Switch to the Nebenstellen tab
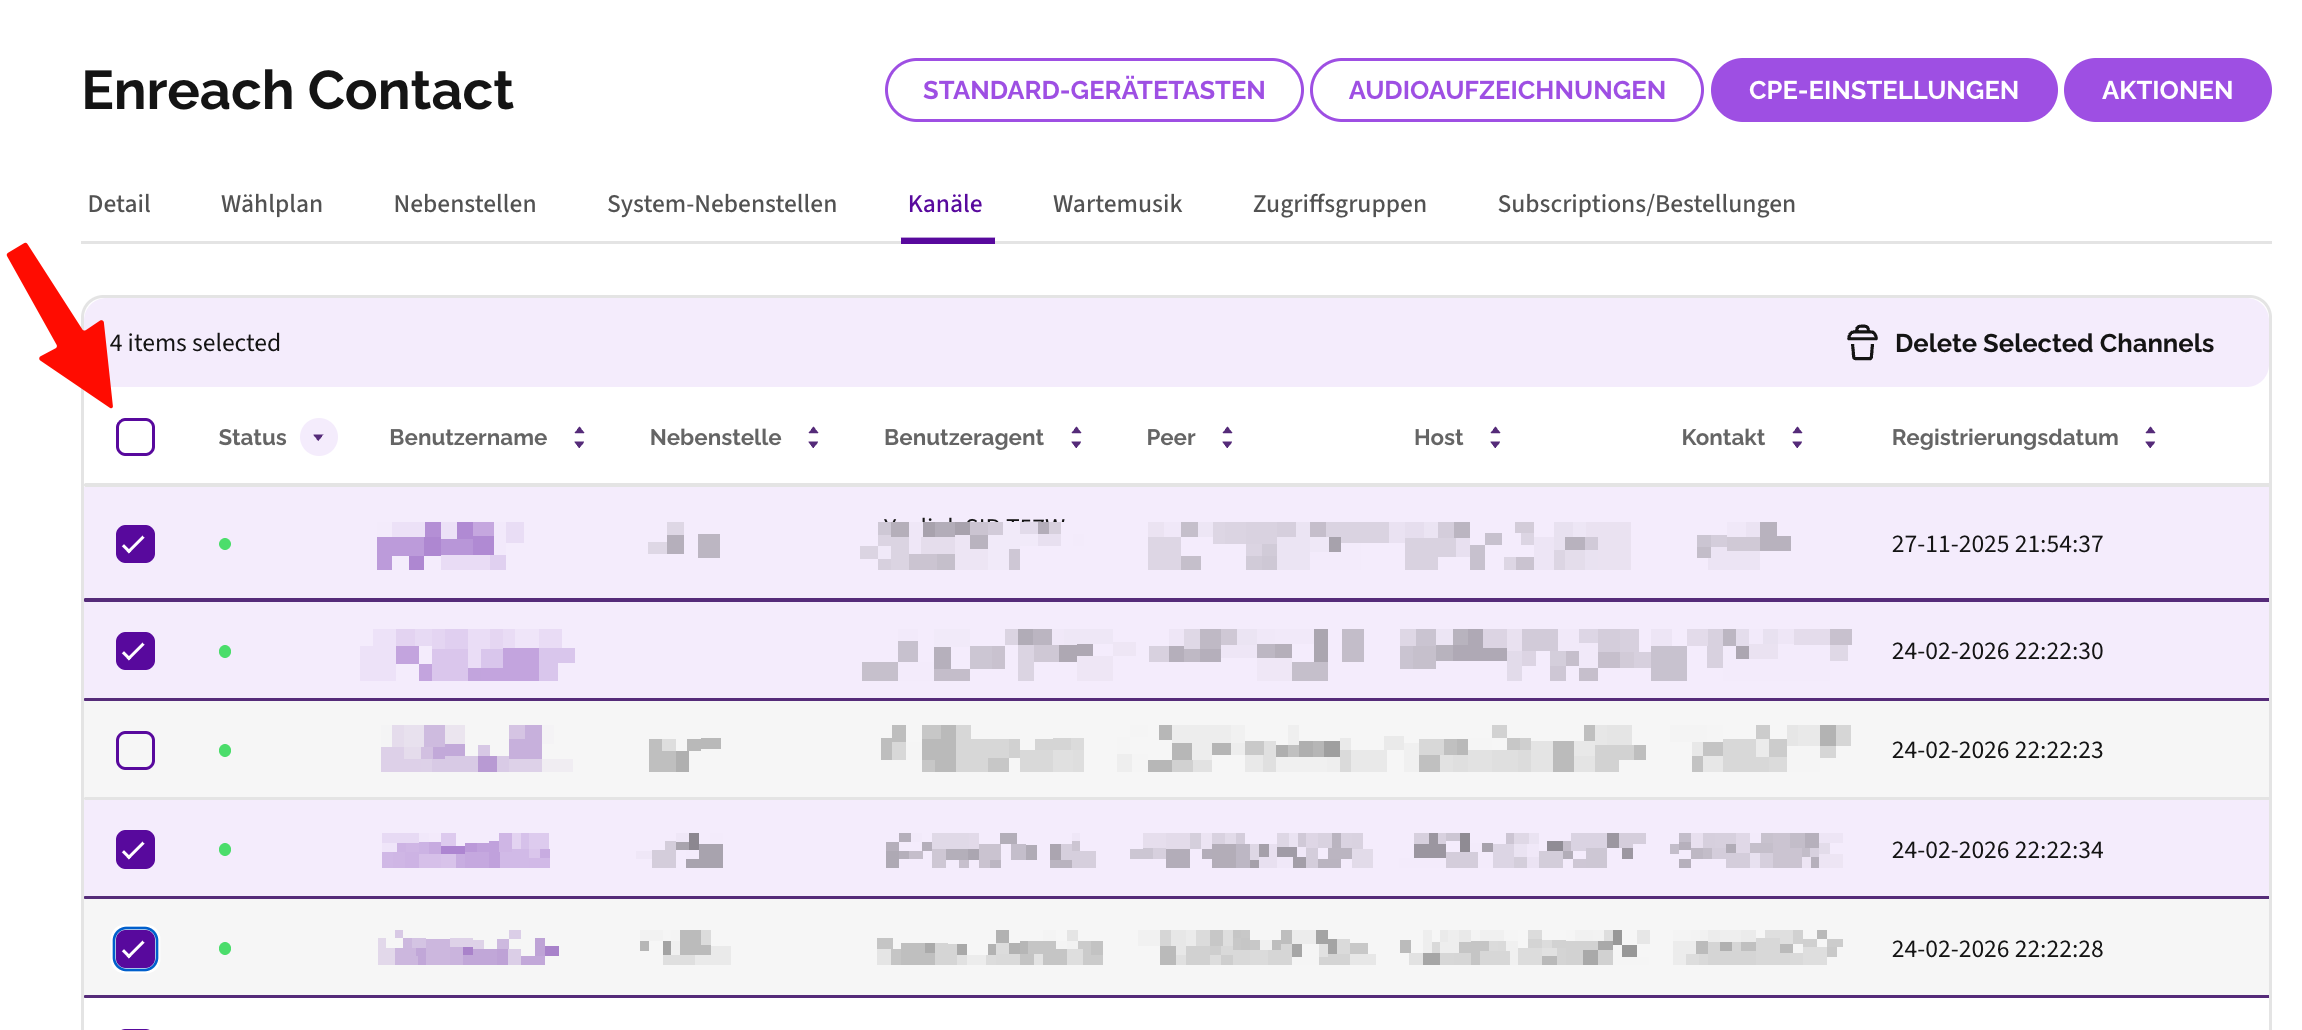The width and height of the screenshot is (2302, 1030). (464, 204)
